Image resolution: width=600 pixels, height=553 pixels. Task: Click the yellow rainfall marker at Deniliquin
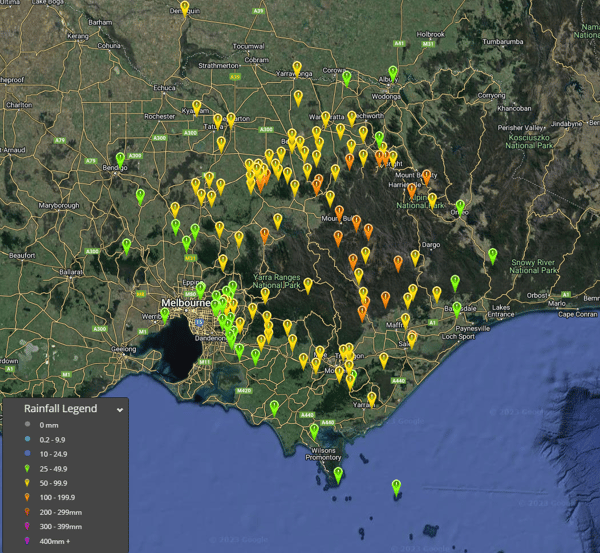[185, 8]
